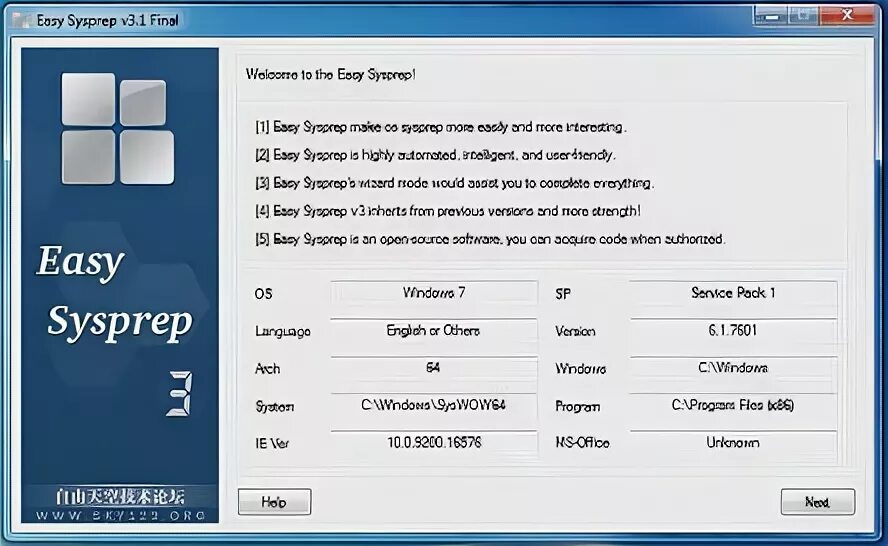
Task: Click the 'Language' label
Action: click(283, 331)
